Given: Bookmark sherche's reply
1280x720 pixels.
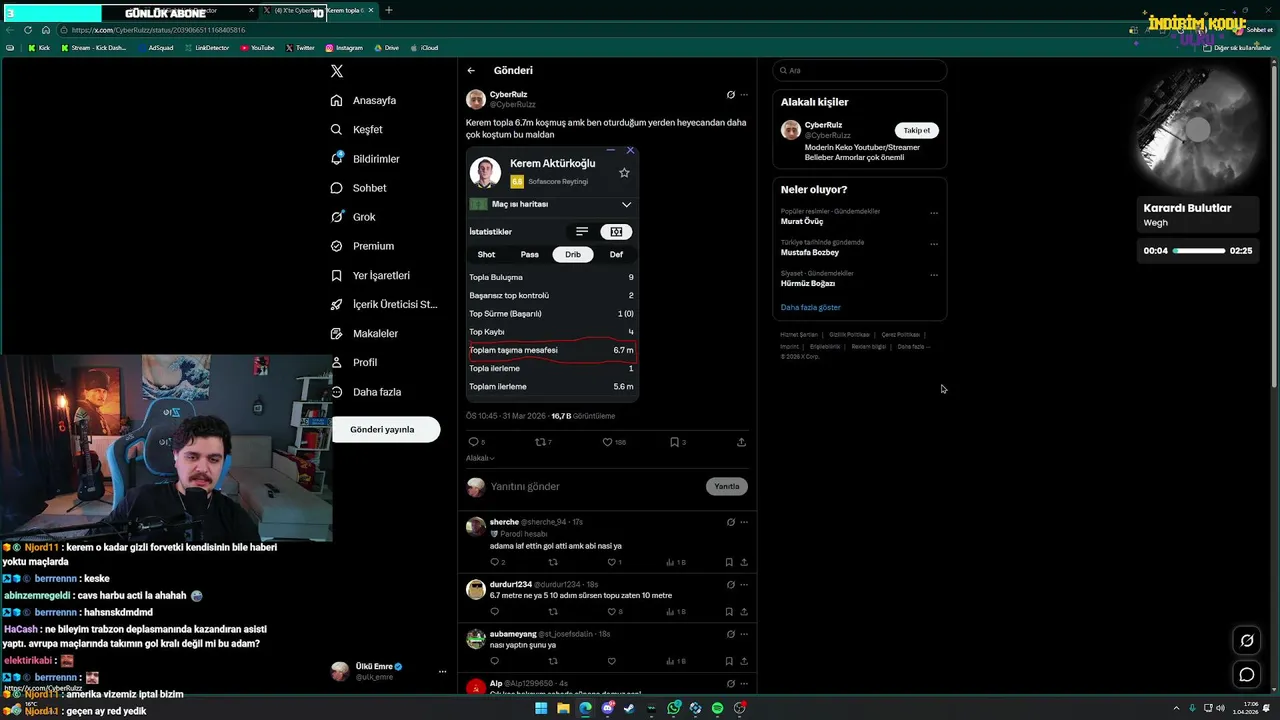Looking at the screenshot, I should [729, 562].
